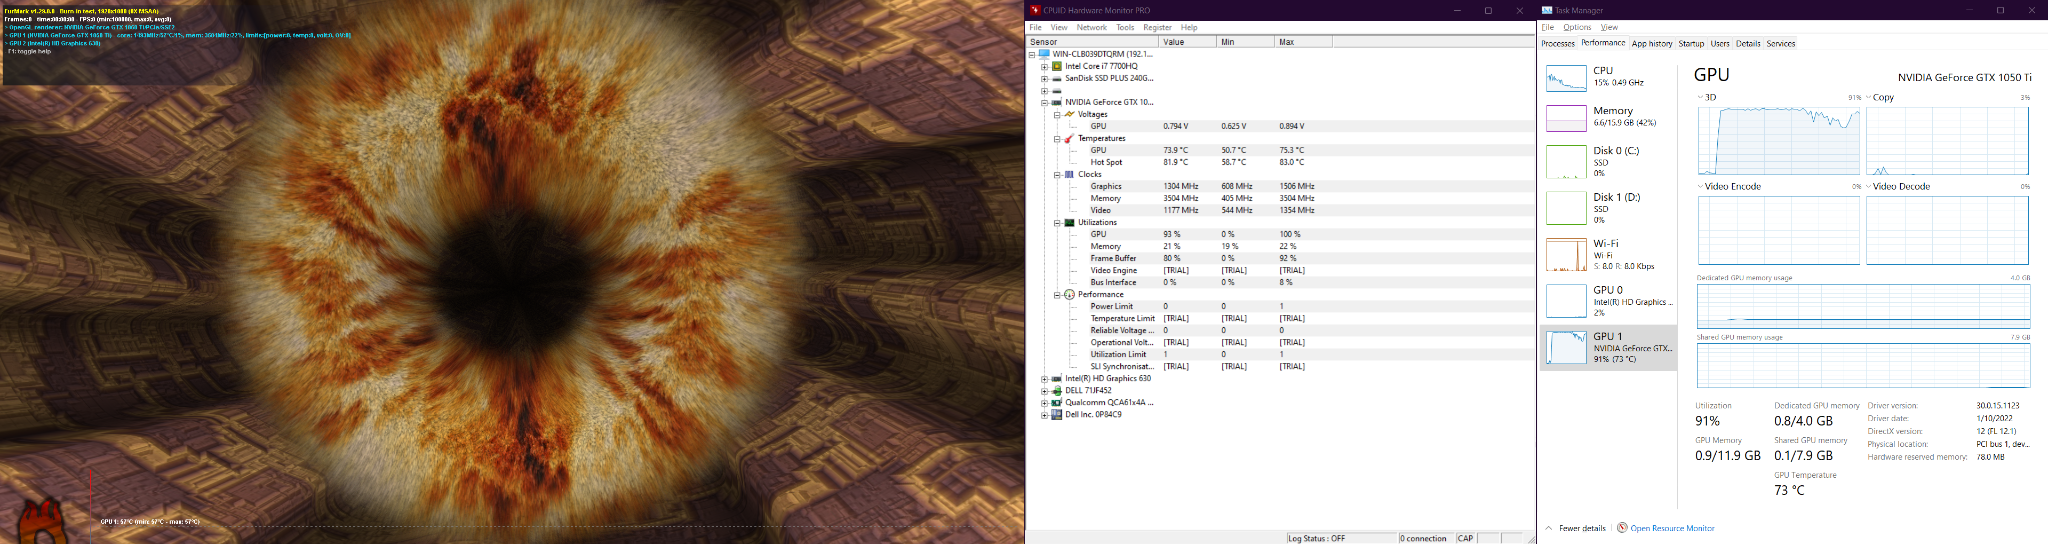Select the CPU usage thumbnail graph
2048x544 pixels.
tap(1566, 78)
